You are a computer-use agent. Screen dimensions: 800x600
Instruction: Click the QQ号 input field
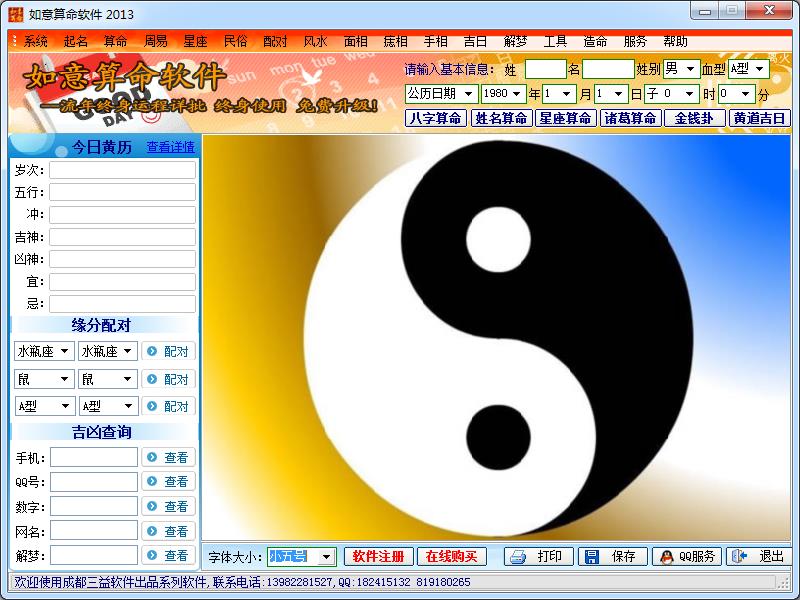(94, 482)
